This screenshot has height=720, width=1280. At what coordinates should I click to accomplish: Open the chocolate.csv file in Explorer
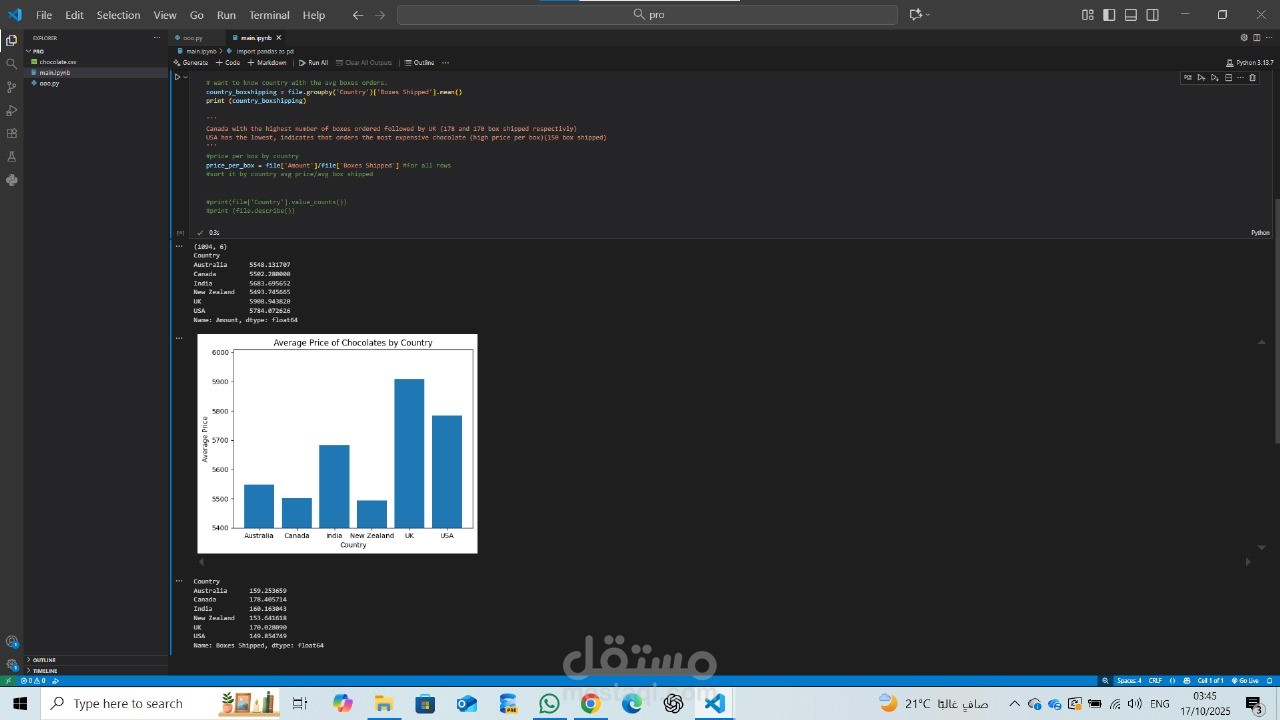click(x=57, y=61)
